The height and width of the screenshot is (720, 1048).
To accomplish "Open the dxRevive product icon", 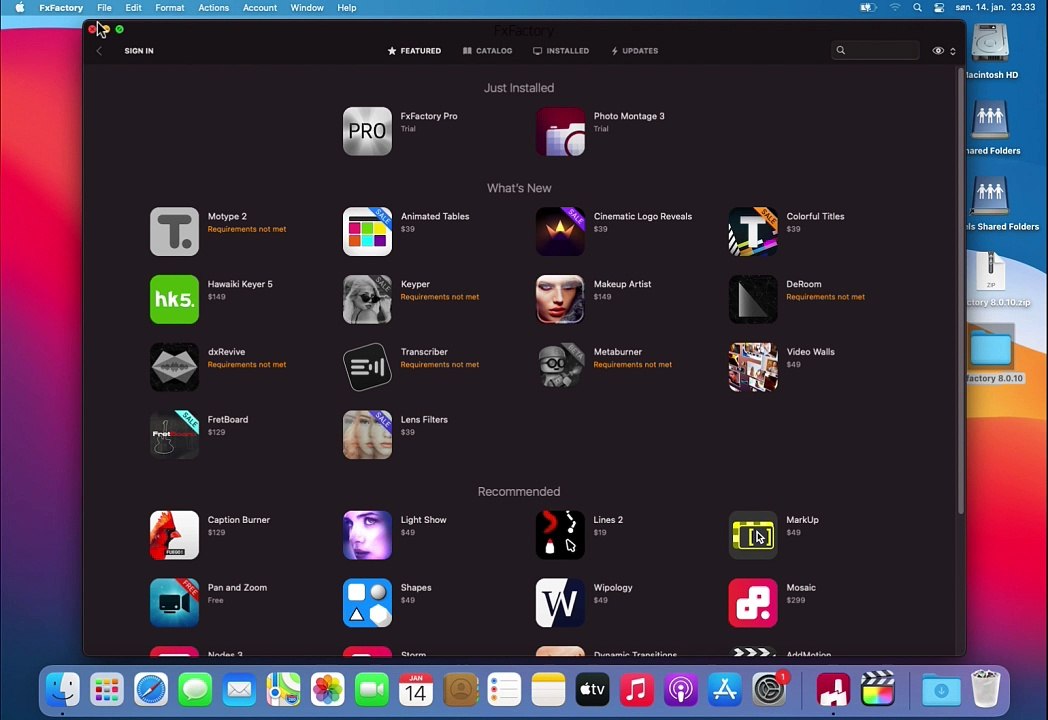I will (x=174, y=367).
